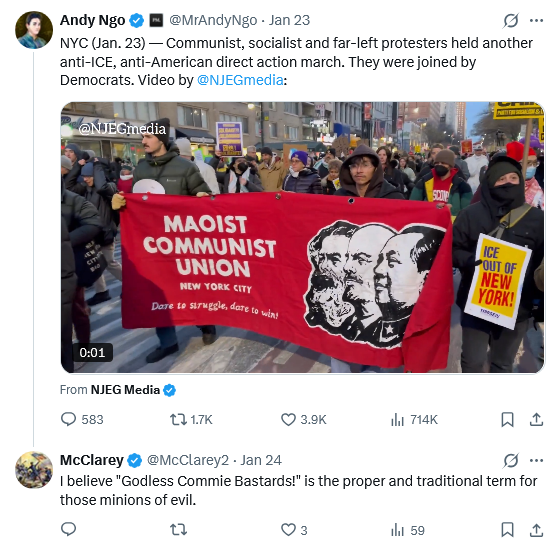Reply to McClarey's comment

click(x=68, y=529)
